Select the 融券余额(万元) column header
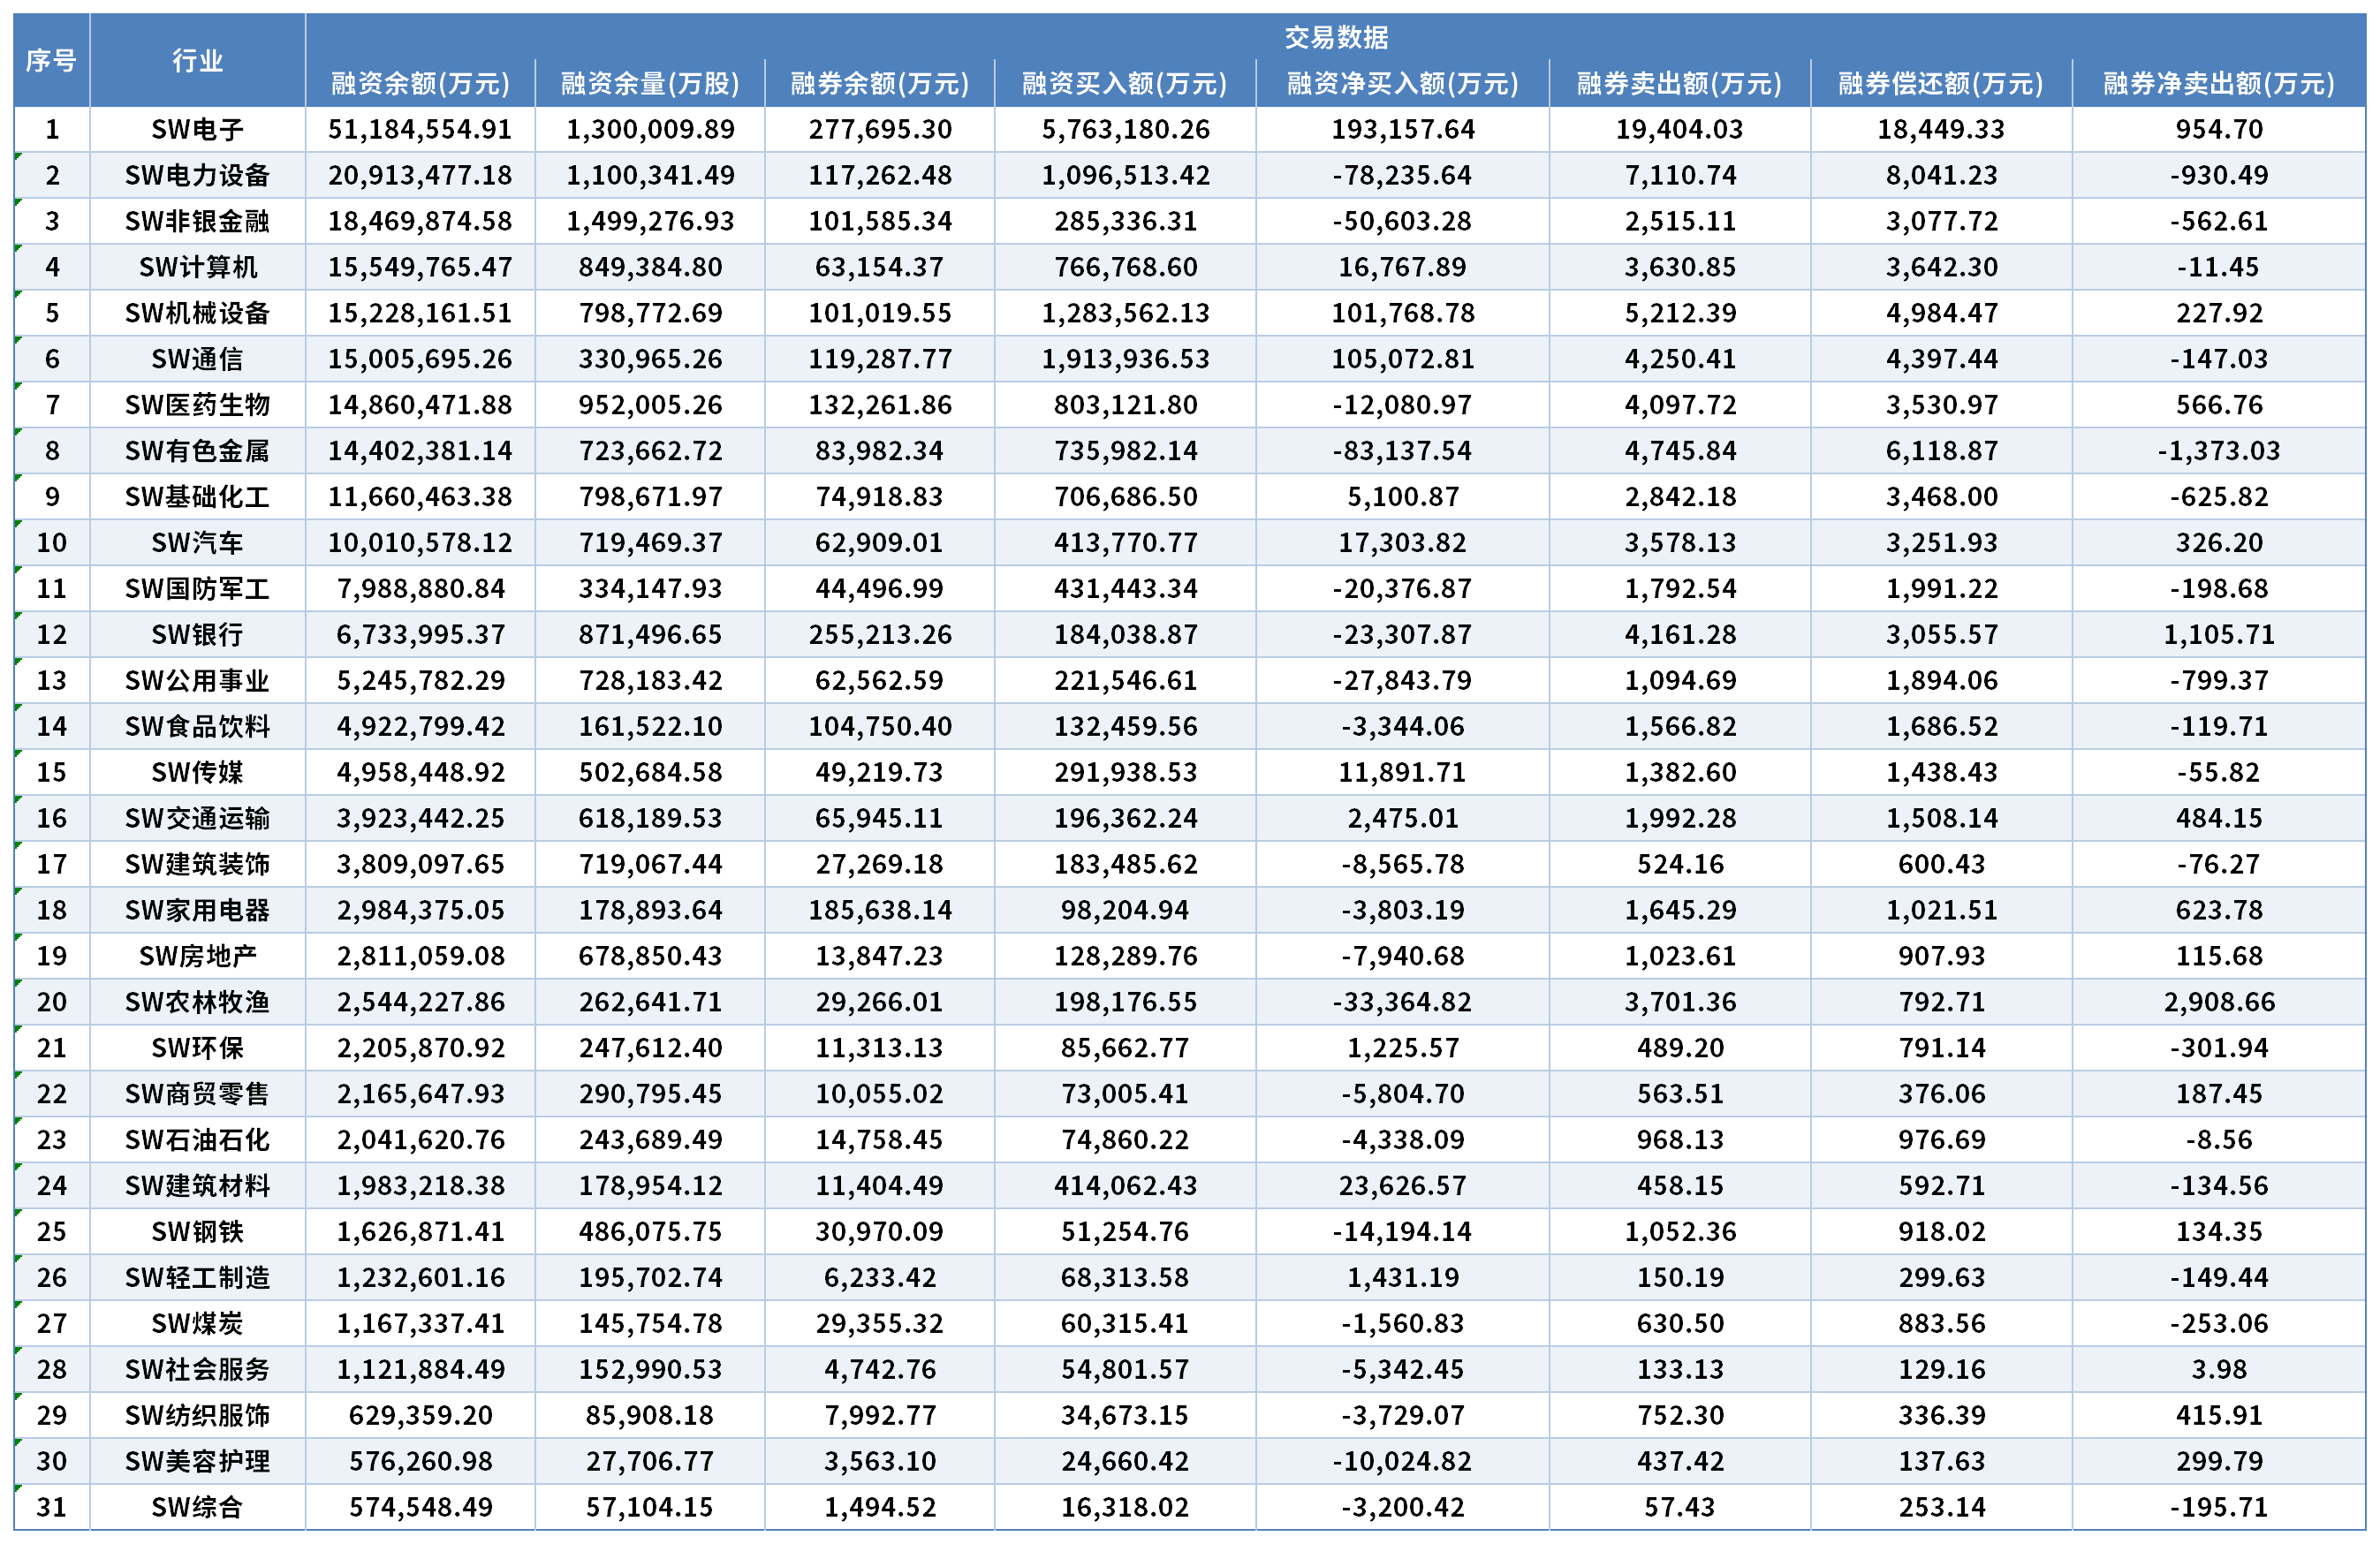 pos(880,83)
